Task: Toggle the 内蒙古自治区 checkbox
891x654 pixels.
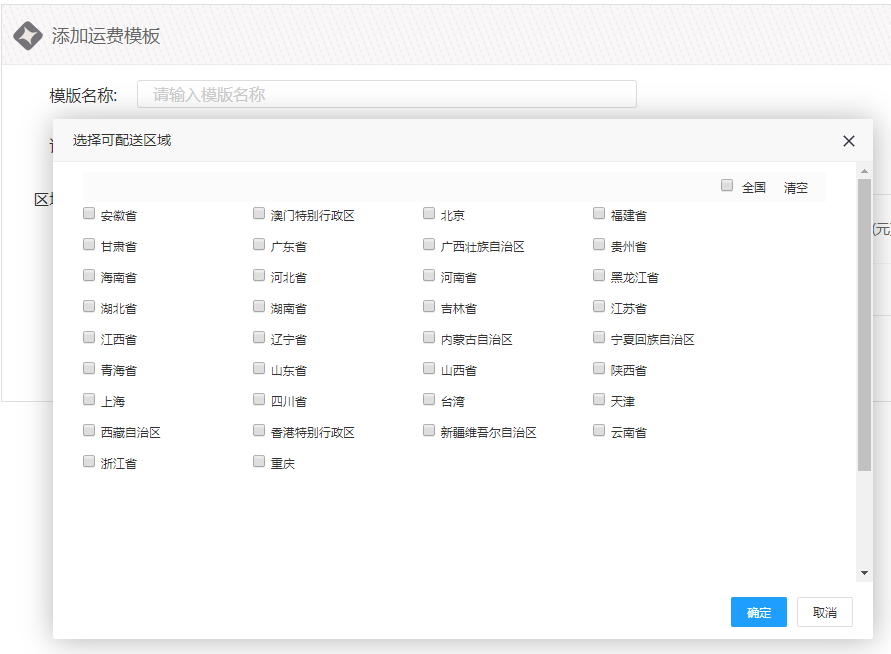Action: click(x=429, y=338)
